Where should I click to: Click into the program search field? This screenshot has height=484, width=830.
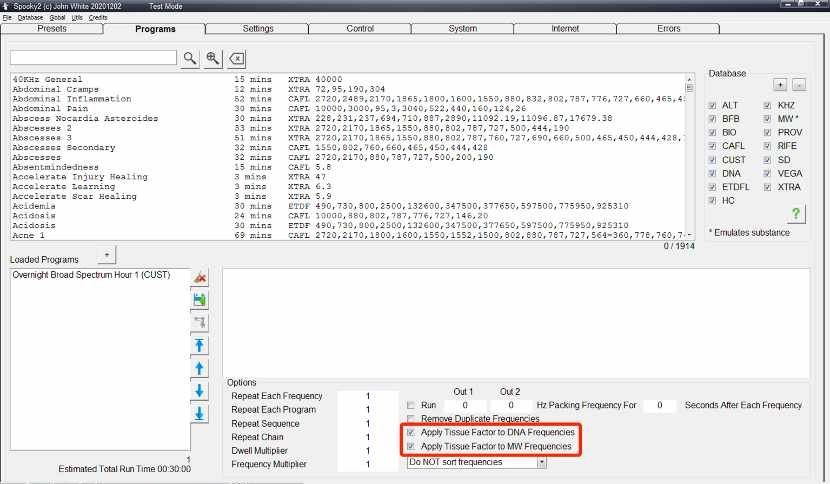(x=93, y=58)
